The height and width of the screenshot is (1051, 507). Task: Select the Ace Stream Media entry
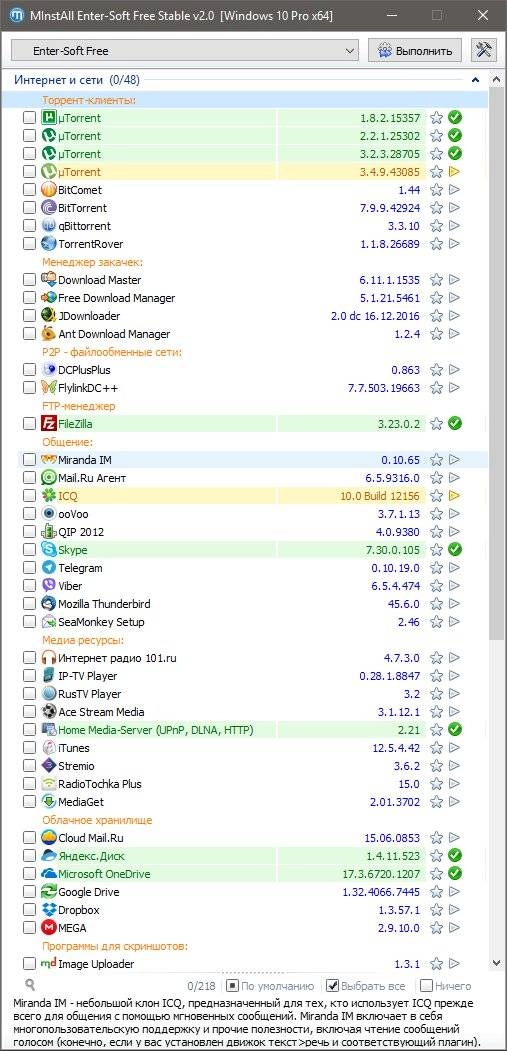[101, 712]
